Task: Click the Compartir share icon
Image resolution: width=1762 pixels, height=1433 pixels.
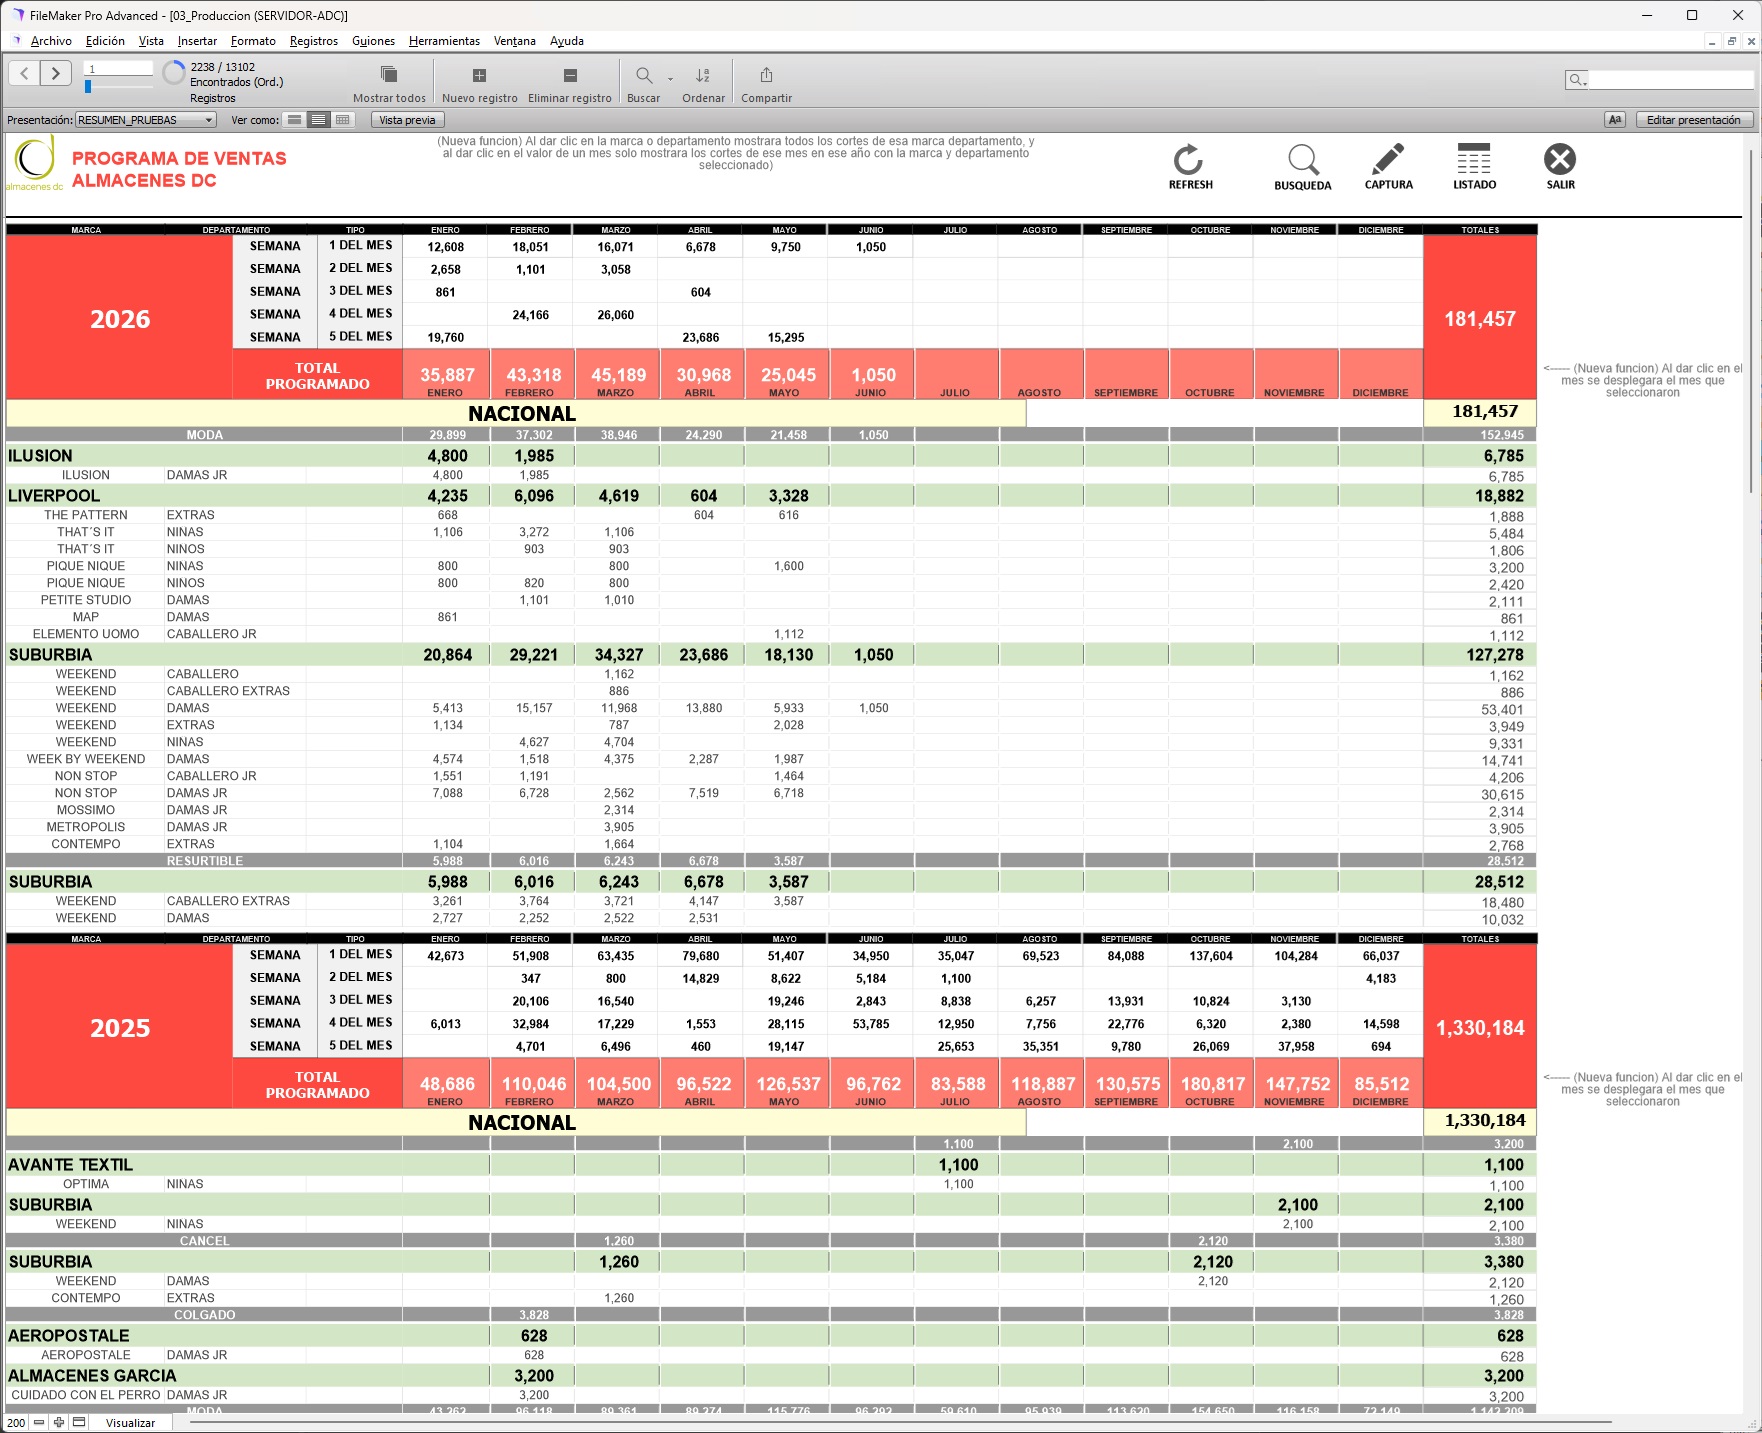Action: click(766, 76)
